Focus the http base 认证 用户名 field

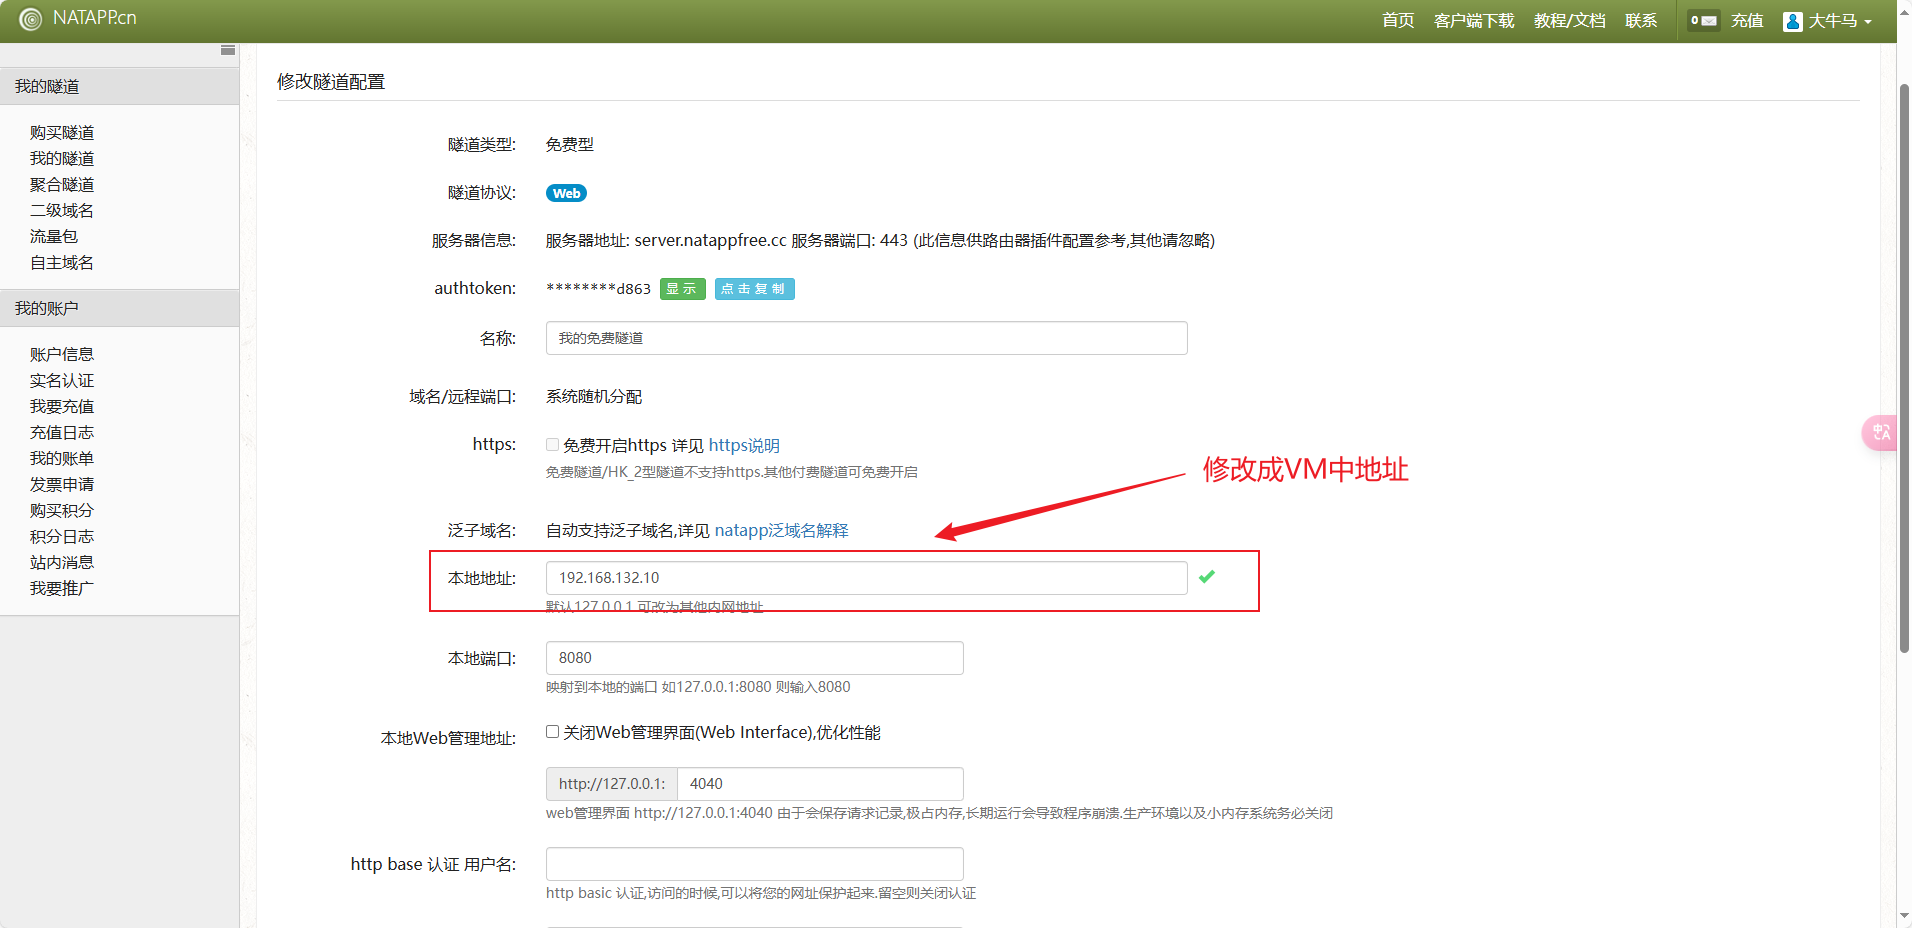point(754,864)
